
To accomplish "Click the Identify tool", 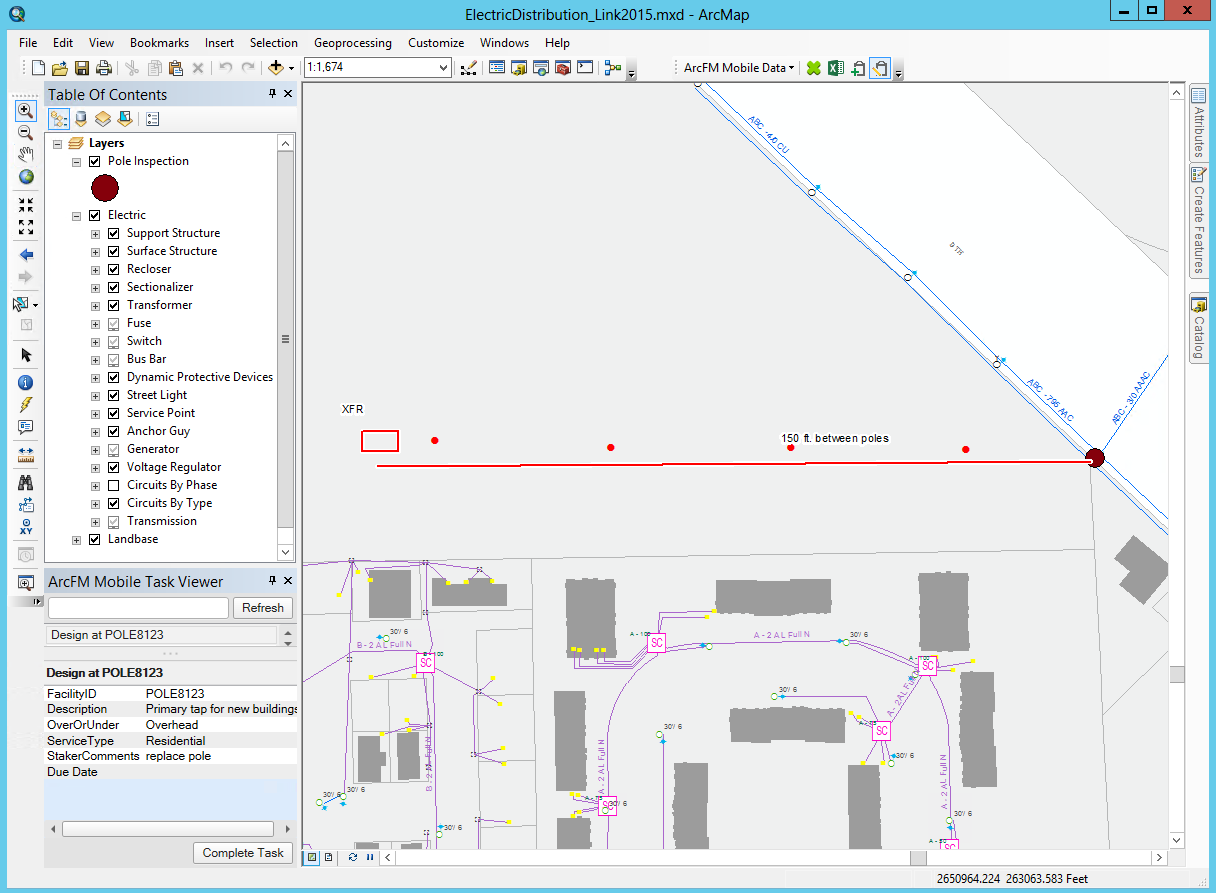I will click(x=25, y=382).
